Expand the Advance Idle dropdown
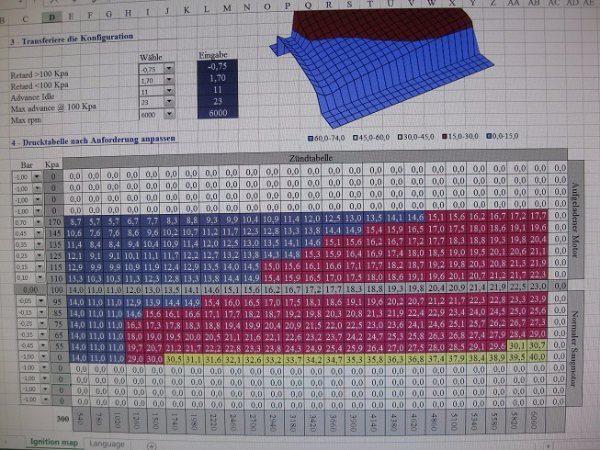Viewport: 600px width, 450px height. click(168, 92)
